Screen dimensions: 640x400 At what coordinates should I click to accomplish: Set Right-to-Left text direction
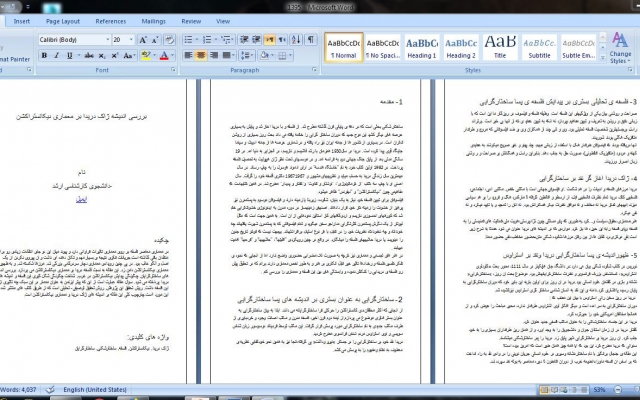pos(282,40)
